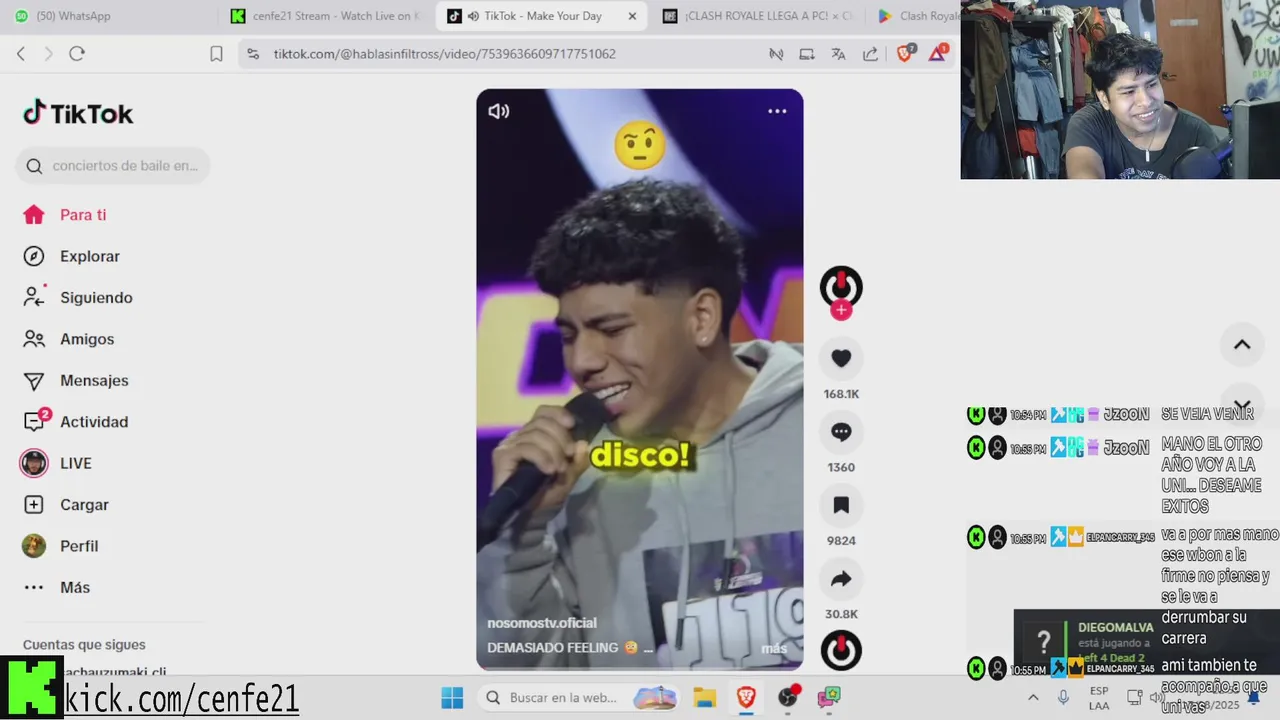
Task: Open the creator avatar above the like button
Action: pyautogui.click(x=841, y=286)
